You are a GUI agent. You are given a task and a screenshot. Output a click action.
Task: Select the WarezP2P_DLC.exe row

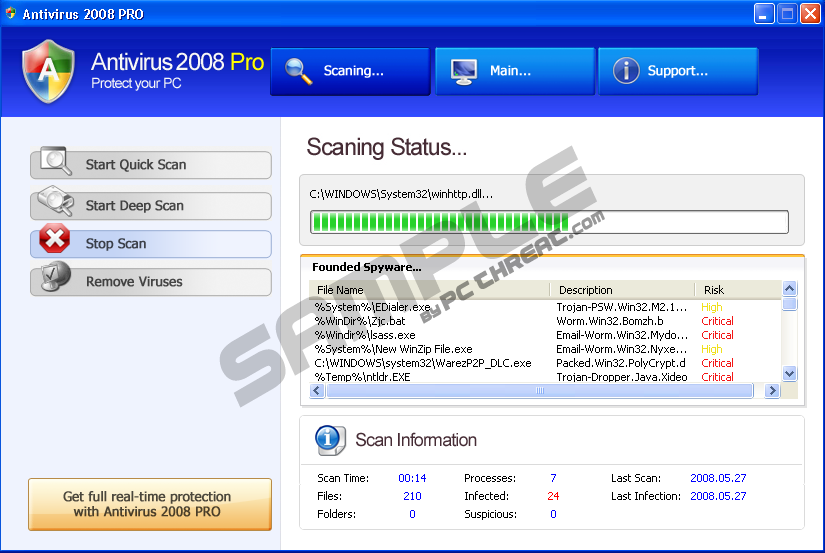[x=545, y=363]
